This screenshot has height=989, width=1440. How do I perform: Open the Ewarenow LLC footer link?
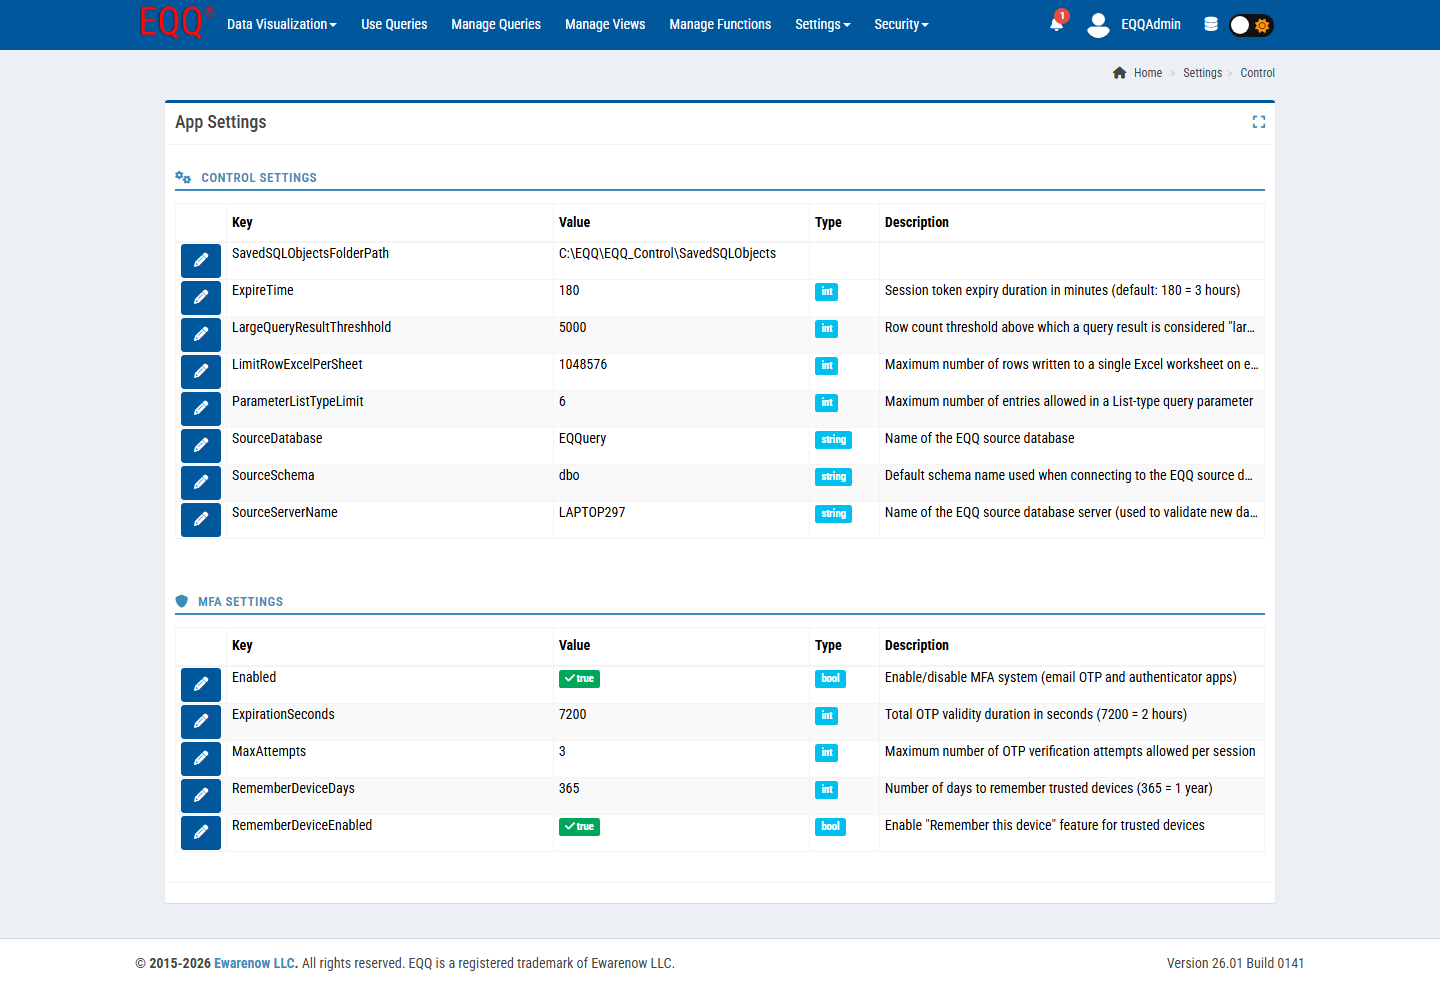(254, 963)
